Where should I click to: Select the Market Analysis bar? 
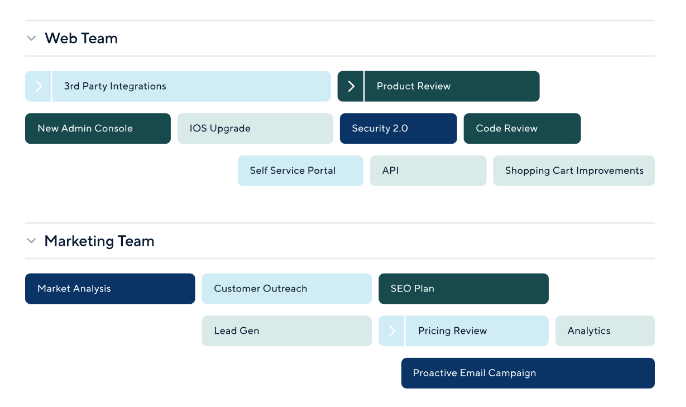[x=110, y=289]
